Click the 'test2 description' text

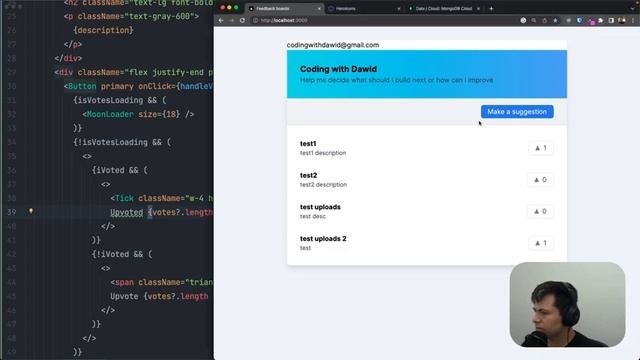(323, 185)
